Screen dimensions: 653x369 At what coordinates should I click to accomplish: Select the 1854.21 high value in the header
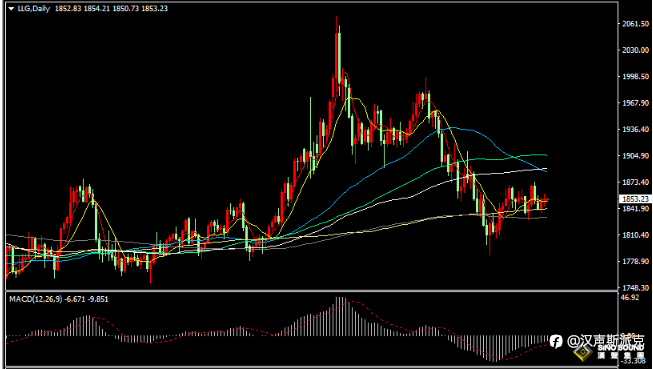coord(97,8)
